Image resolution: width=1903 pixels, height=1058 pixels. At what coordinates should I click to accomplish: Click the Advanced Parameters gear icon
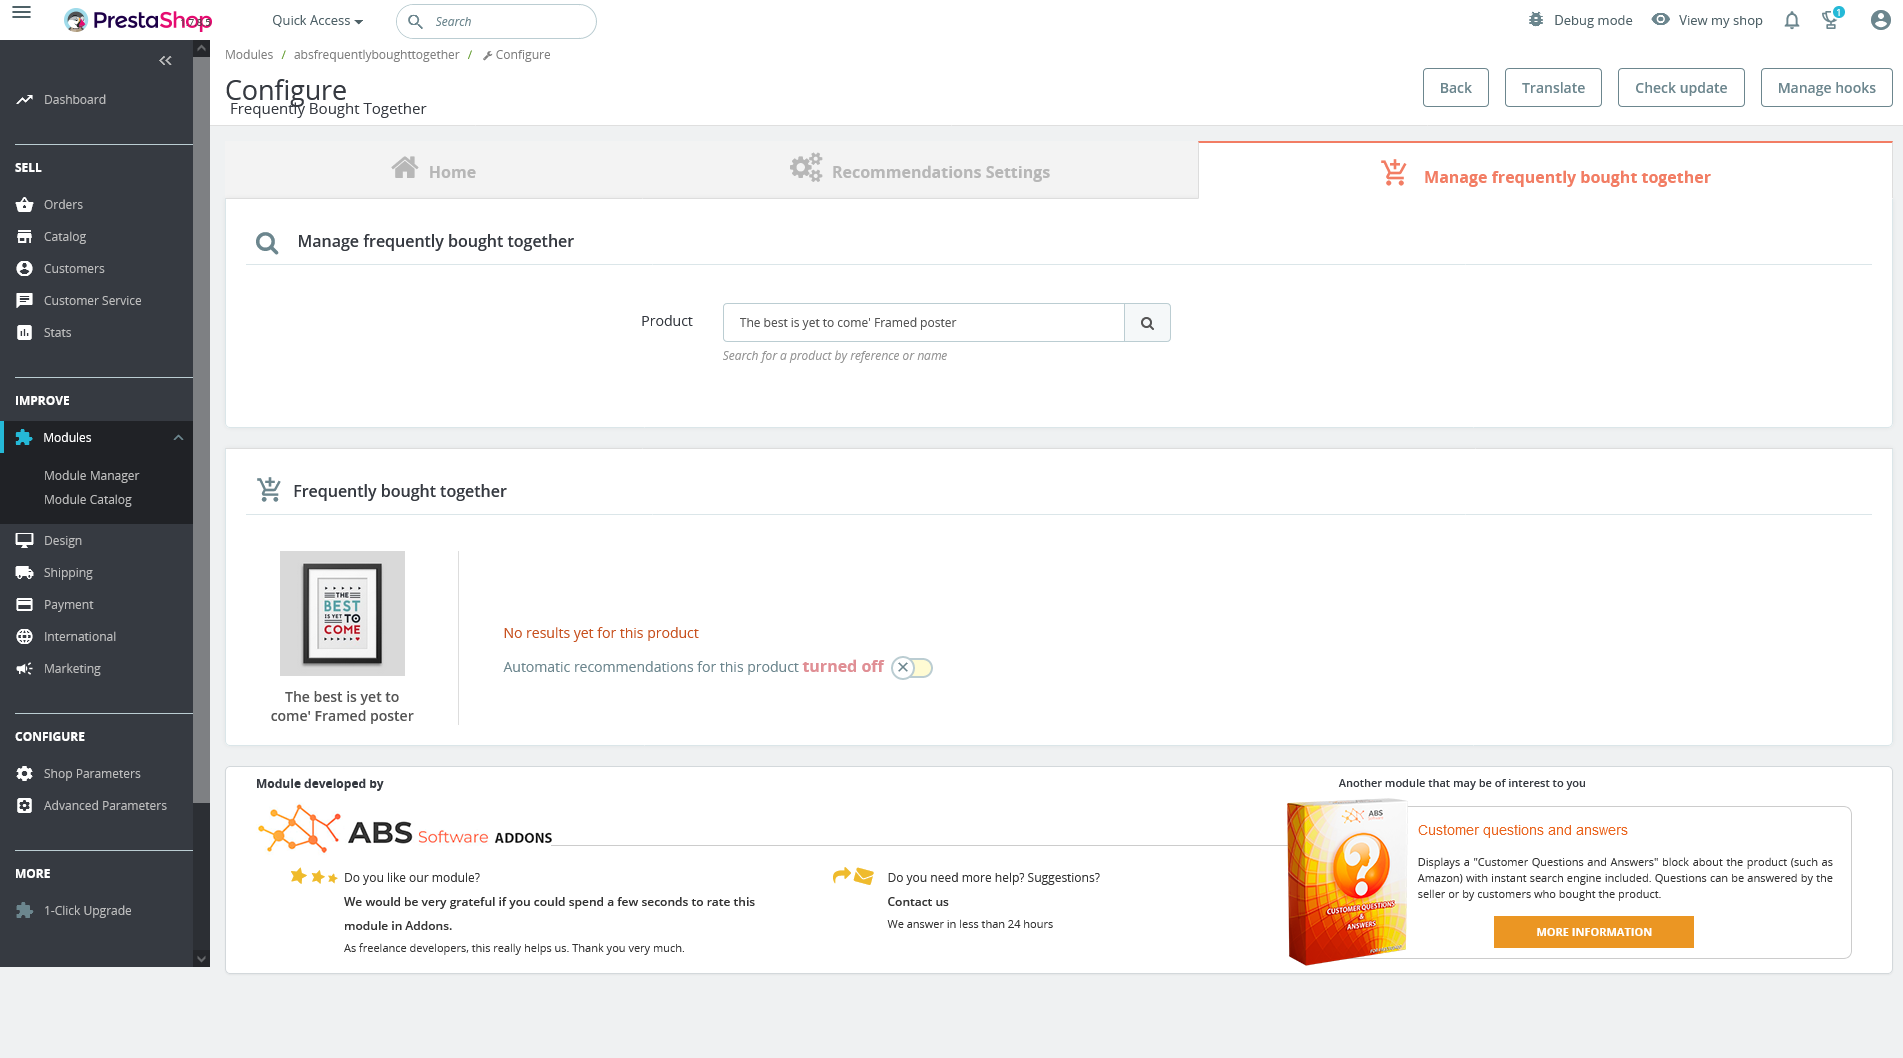25,806
